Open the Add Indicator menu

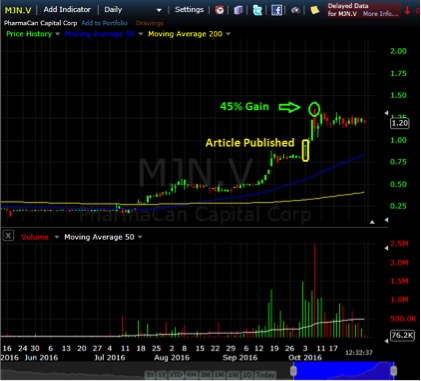[x=67, y=10]
